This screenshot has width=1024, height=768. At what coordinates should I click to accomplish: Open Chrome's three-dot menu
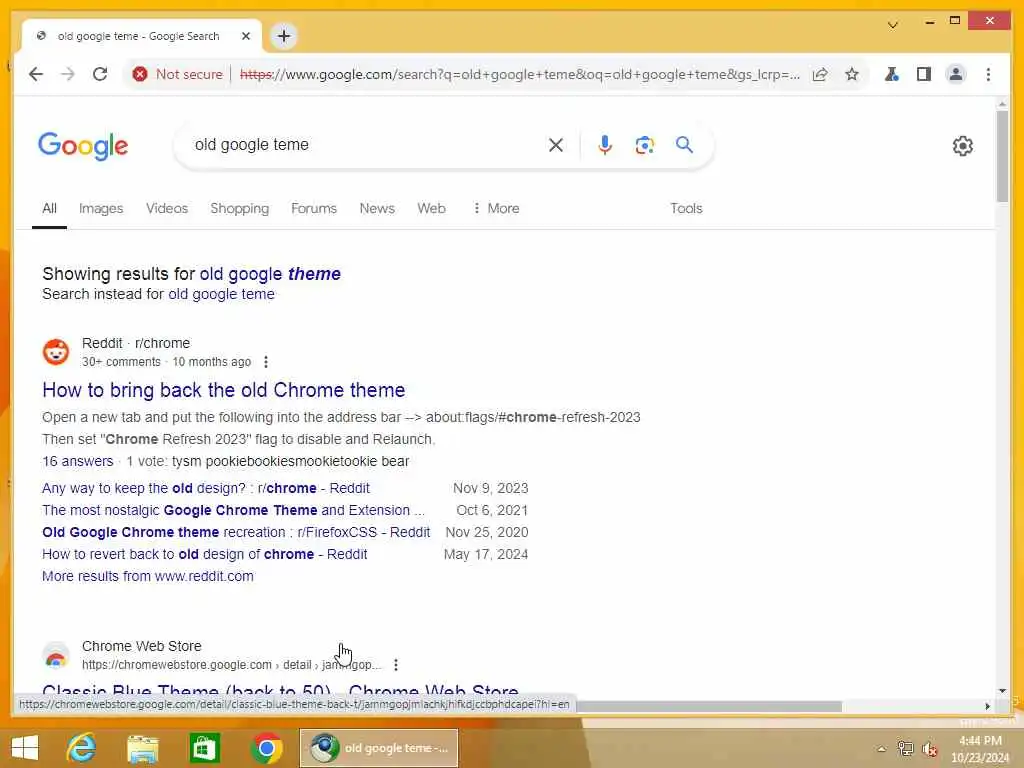[x=988, y=74]
